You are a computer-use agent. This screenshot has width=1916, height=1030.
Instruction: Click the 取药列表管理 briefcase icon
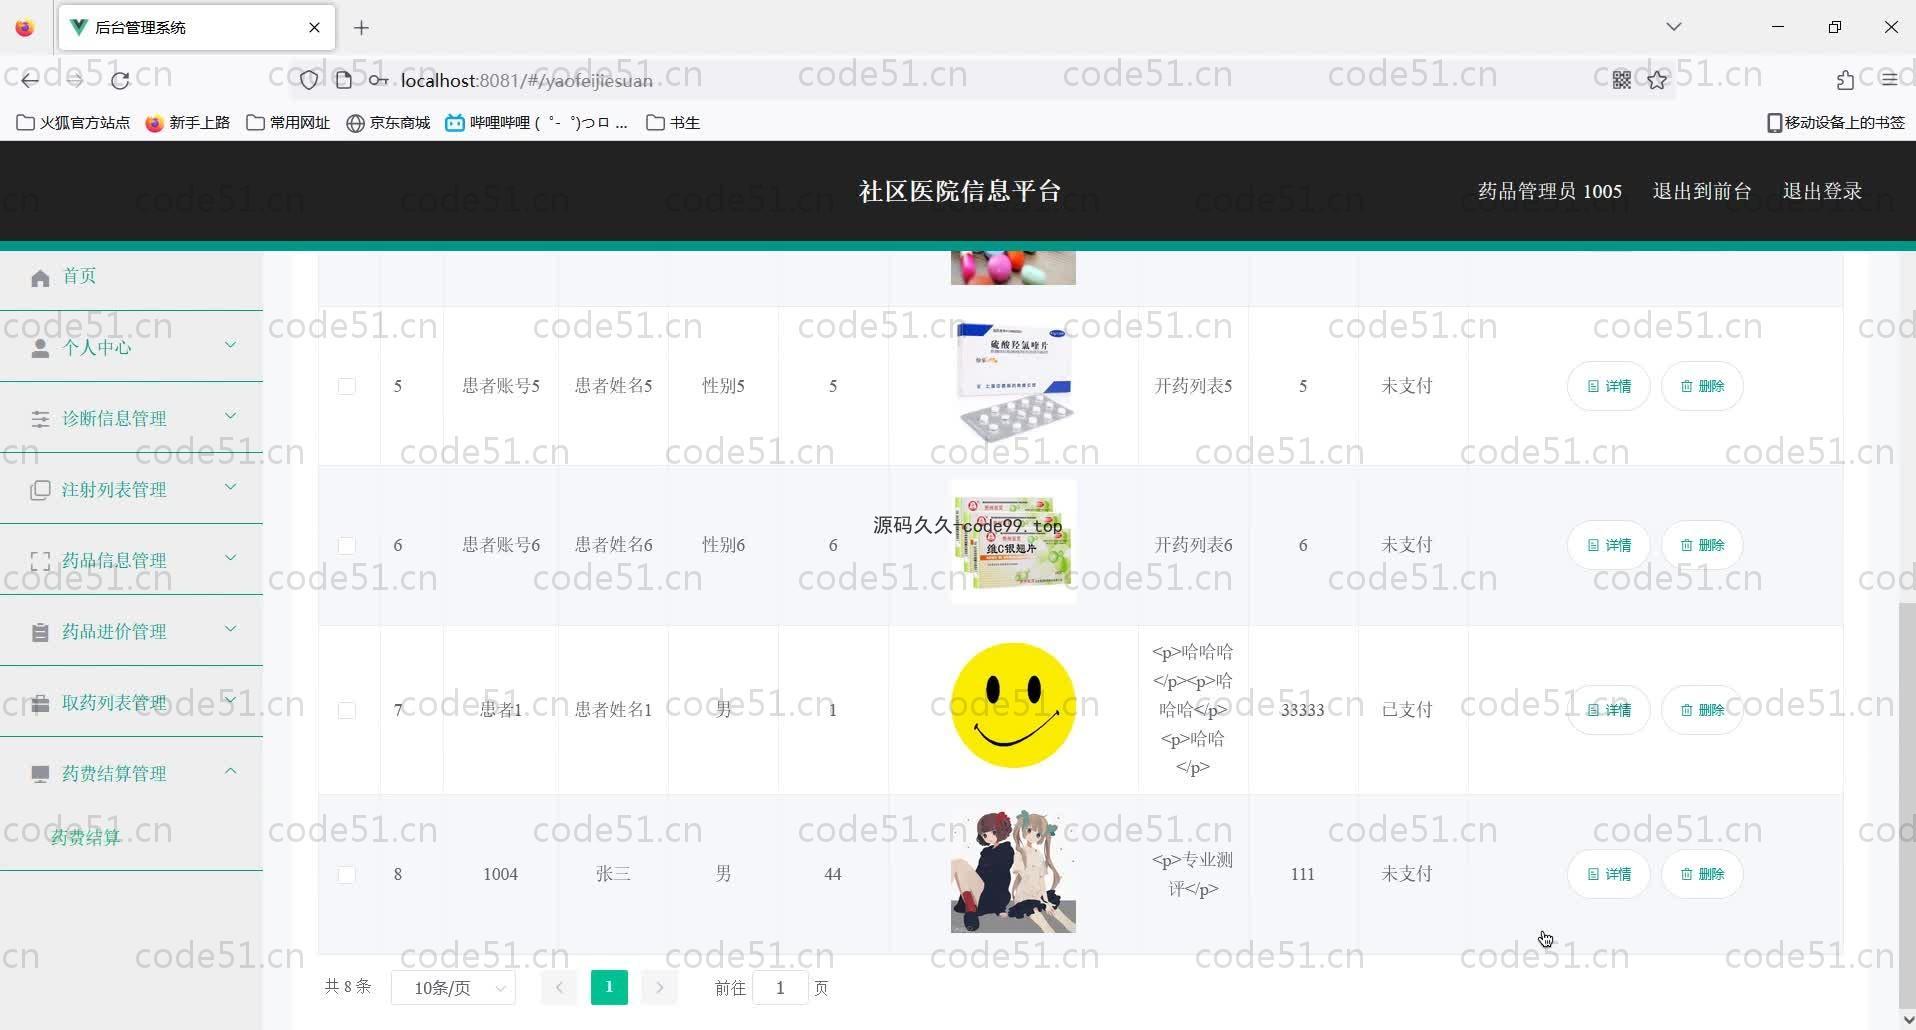(x=40, y=704)
